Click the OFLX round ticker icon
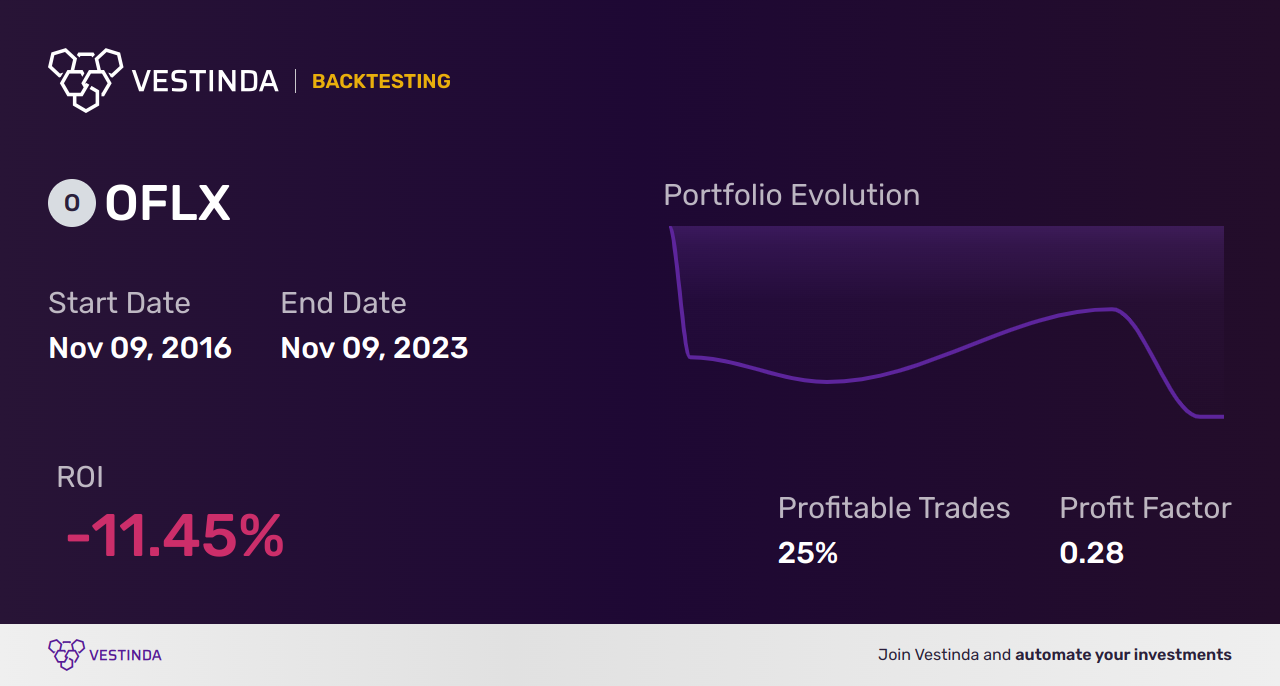1280x686 pixels. pyautogui.click(x=72, y=203)
